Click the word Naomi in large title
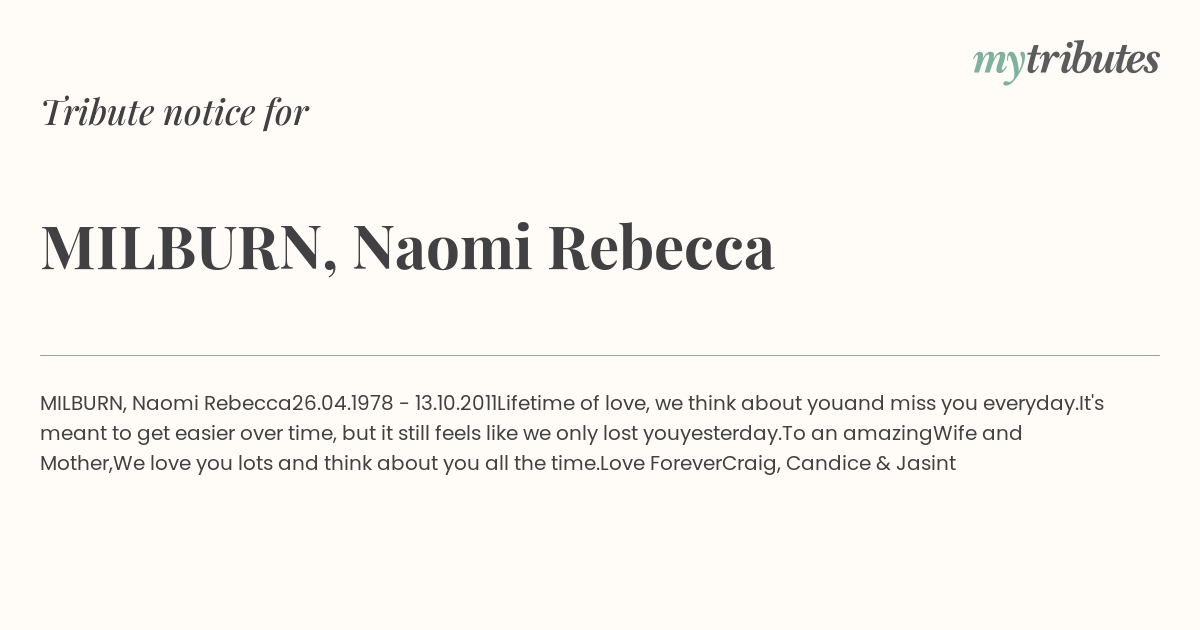Screen dimensions: 1200x630 (442, 247)
